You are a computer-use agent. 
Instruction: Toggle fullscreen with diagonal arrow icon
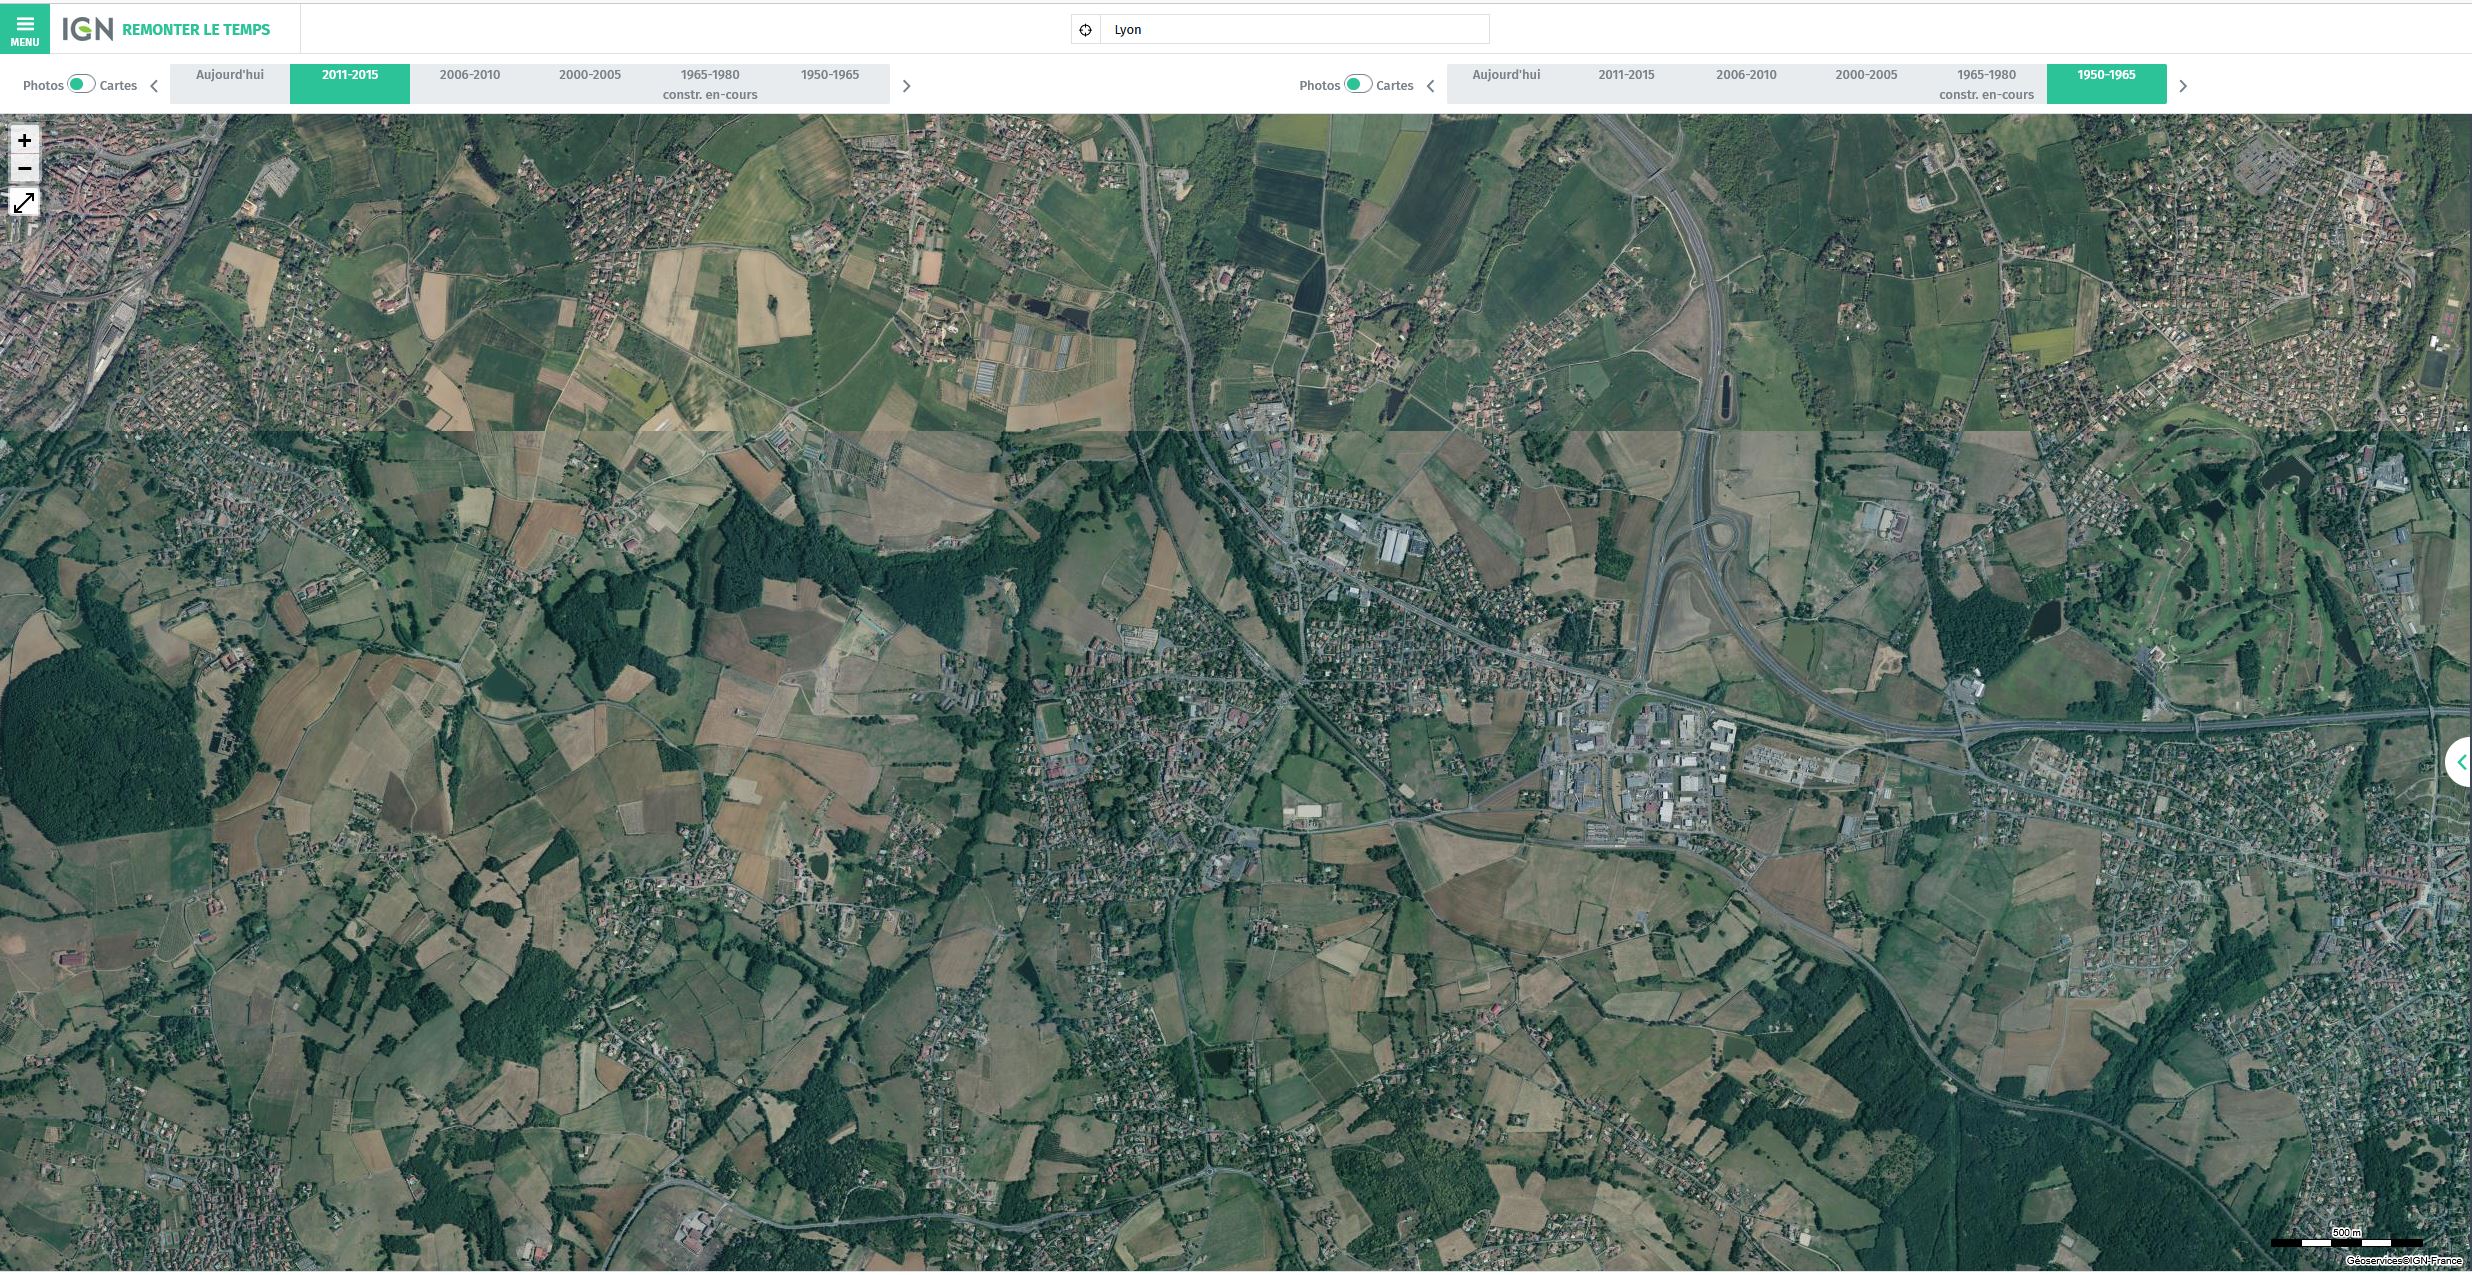click(x=24, y=203)
